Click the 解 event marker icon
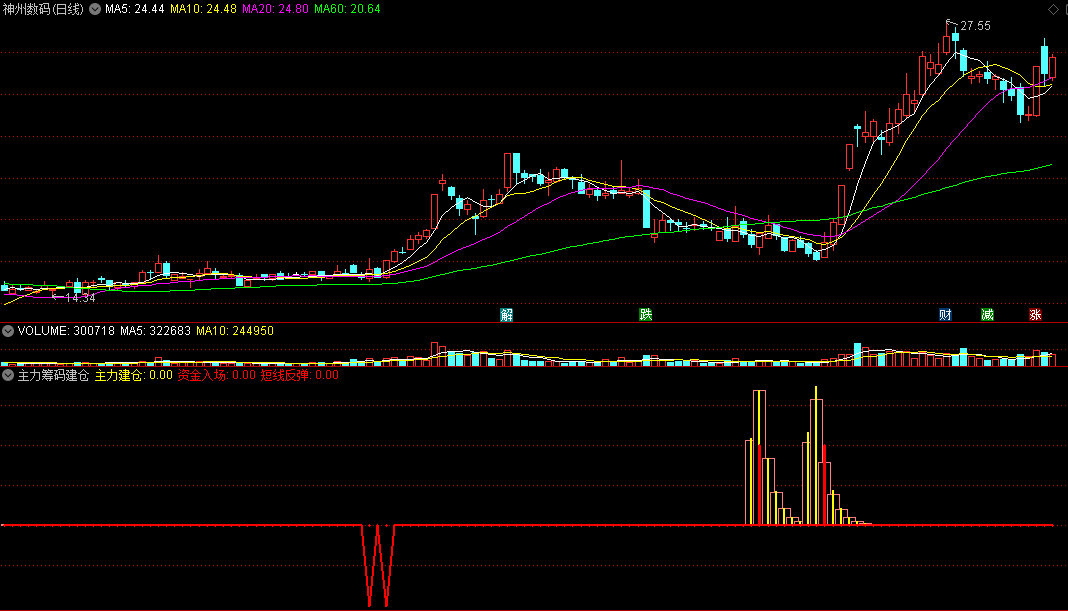This screenshot has height=611, width=1068. pyautogui.click(x=506, y=315)
